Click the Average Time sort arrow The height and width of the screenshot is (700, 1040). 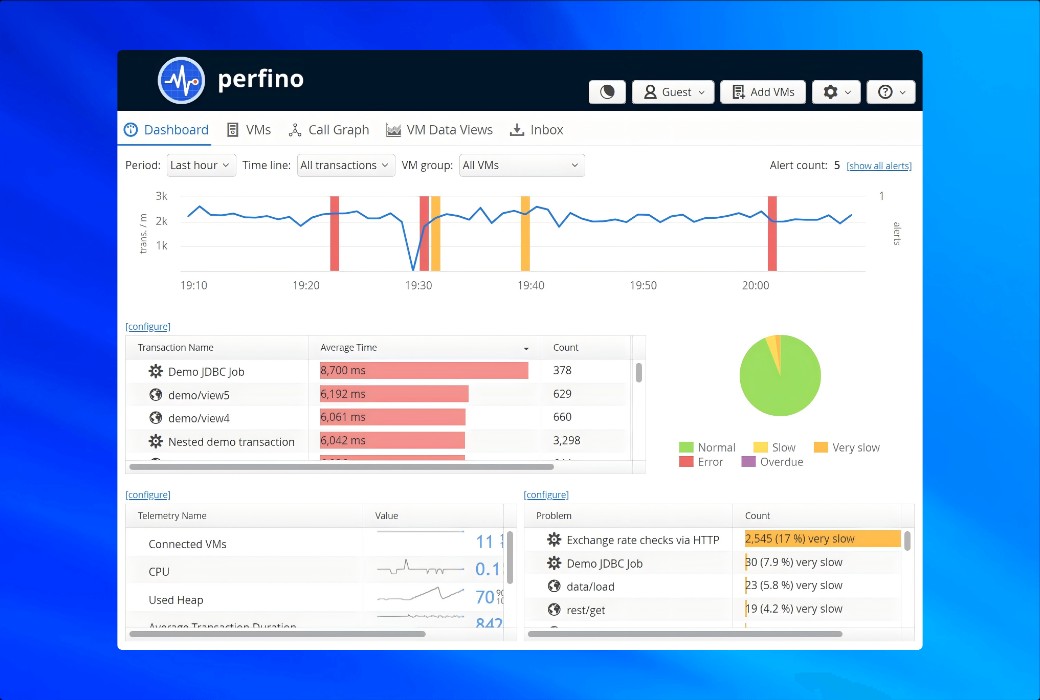tap(526, 348)
